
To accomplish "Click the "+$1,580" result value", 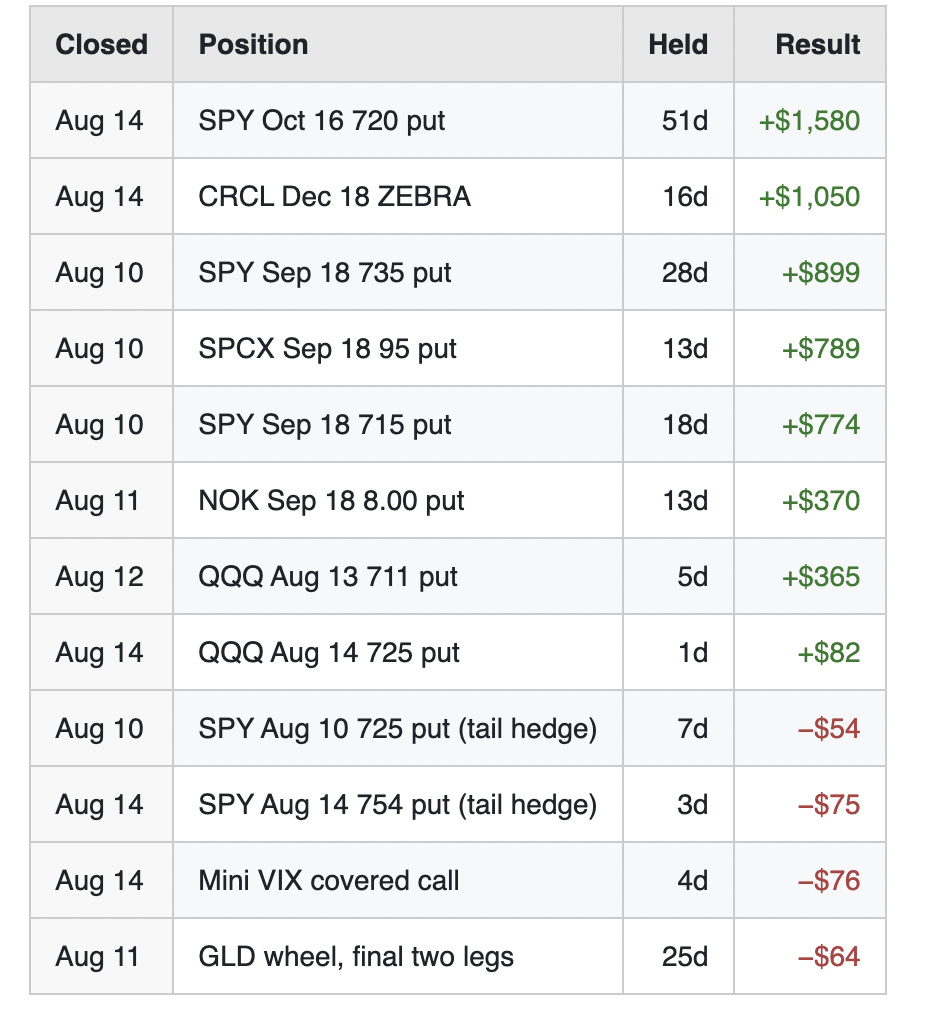I will coord(809,121).
